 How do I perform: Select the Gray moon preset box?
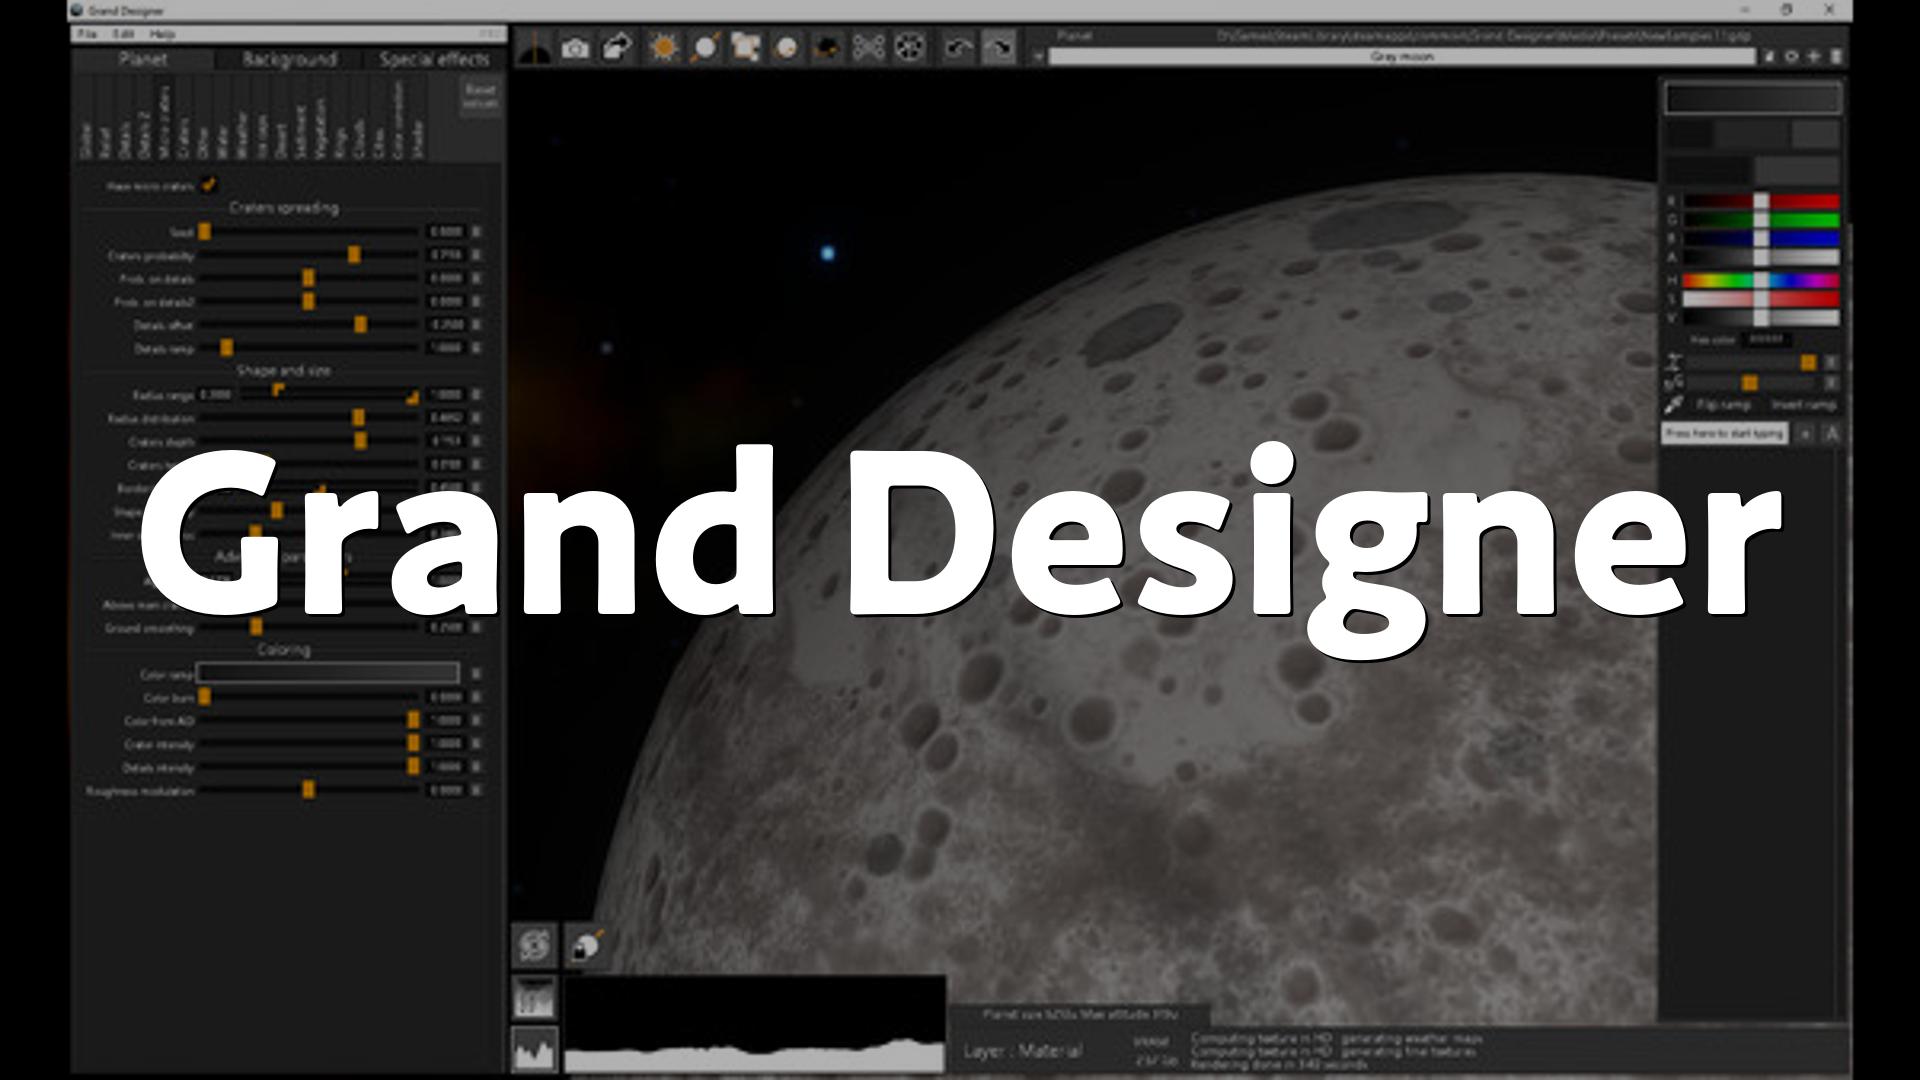(x=1400, y=57)
